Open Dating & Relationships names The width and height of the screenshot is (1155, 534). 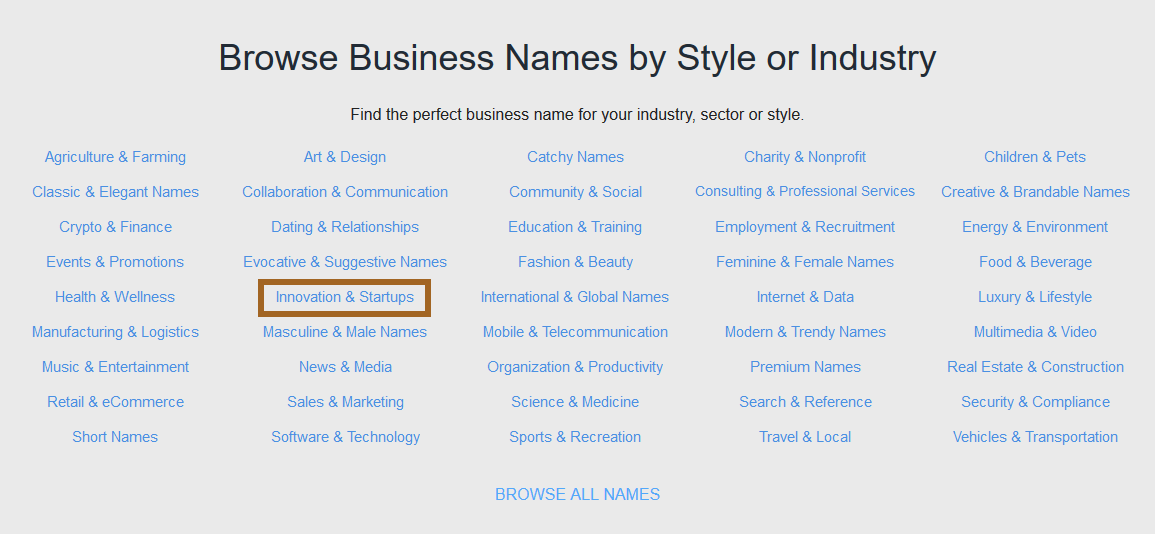[x=345, y=227]
